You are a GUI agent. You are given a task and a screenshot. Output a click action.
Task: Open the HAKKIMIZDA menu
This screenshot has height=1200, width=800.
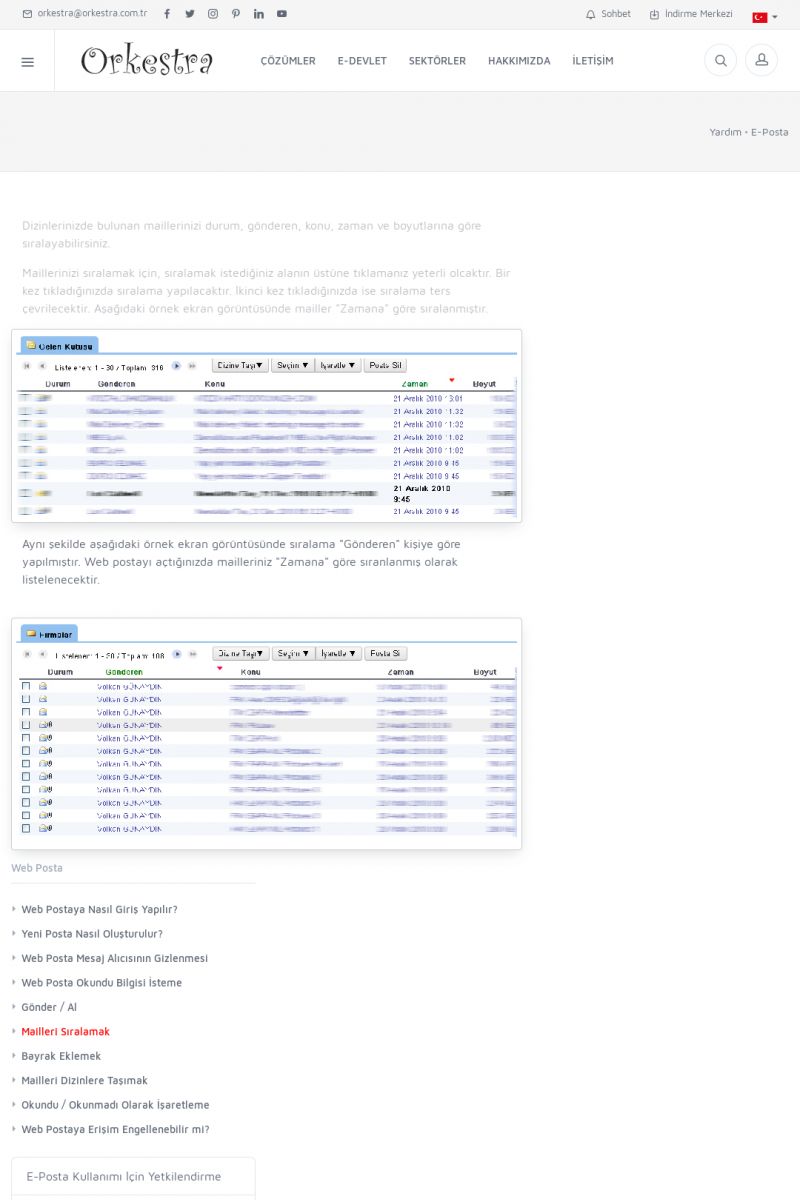[x=519, y=61]
